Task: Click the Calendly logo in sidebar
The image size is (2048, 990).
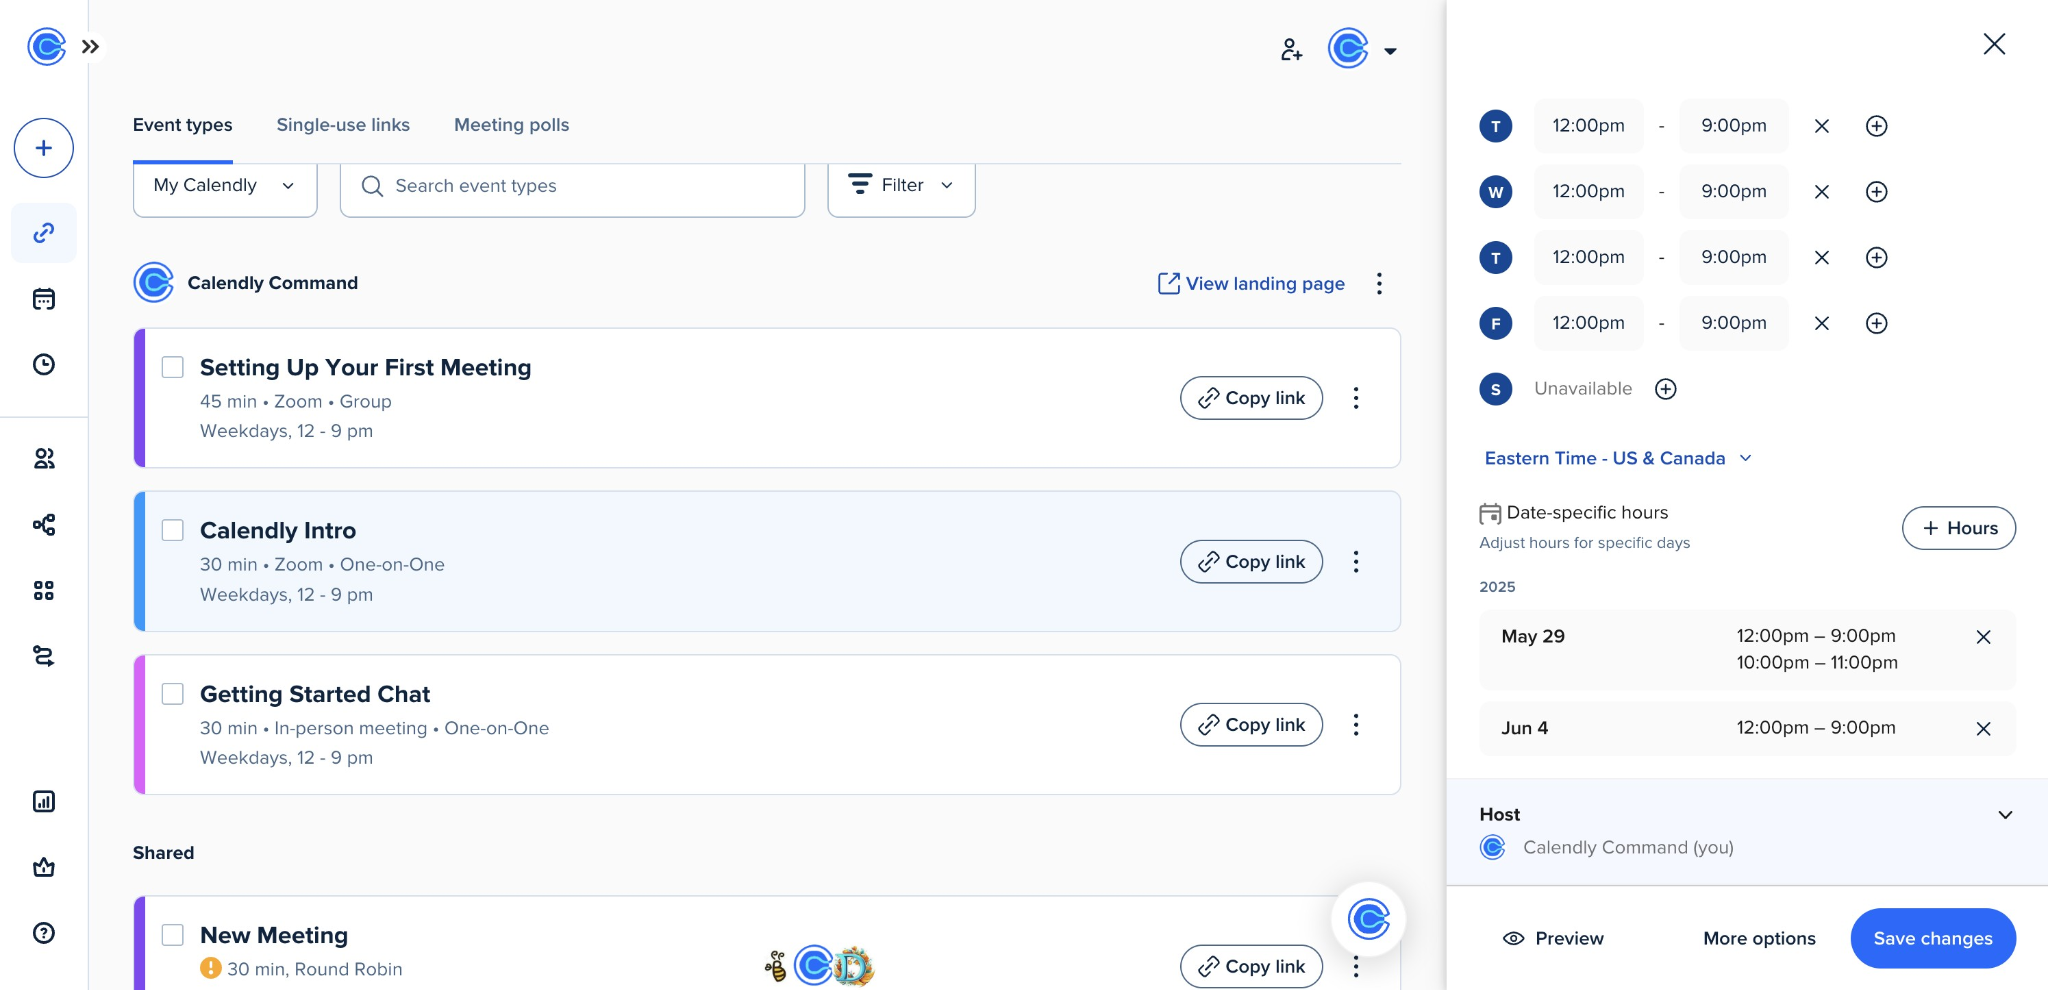Action: coord(46,46)
